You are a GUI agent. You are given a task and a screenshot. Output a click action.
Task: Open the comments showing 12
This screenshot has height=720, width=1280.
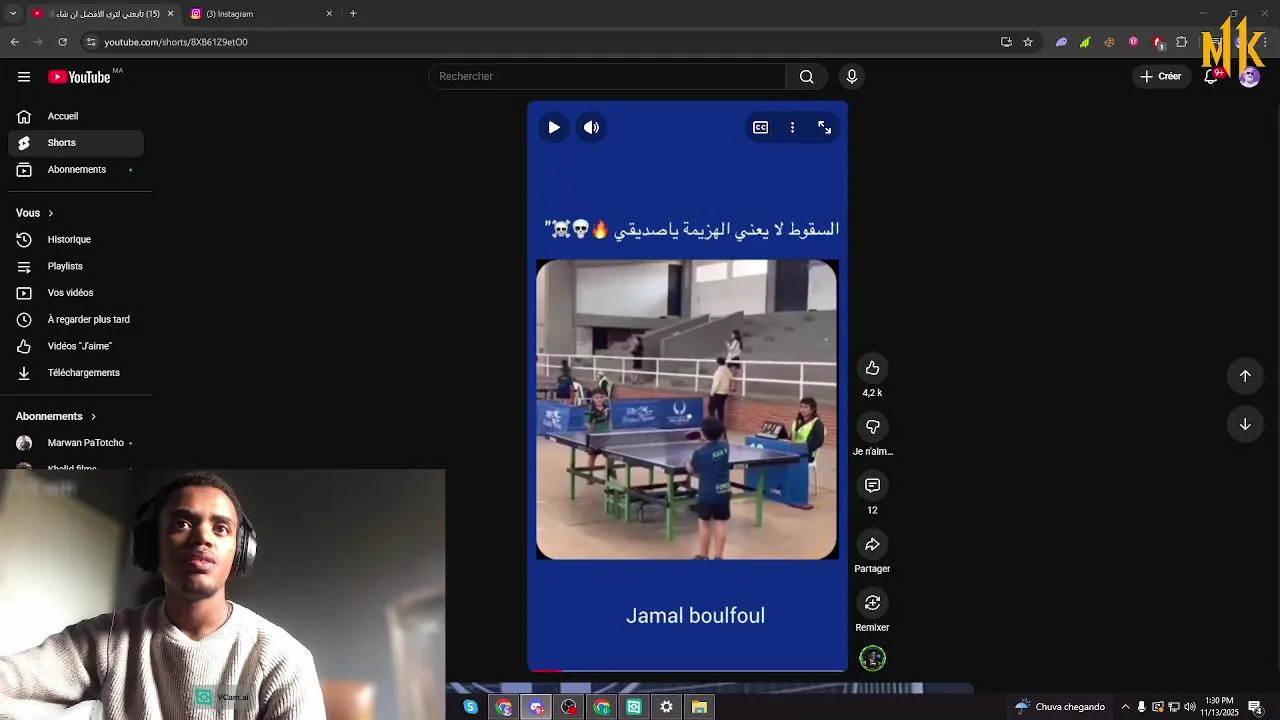(872, 485)
